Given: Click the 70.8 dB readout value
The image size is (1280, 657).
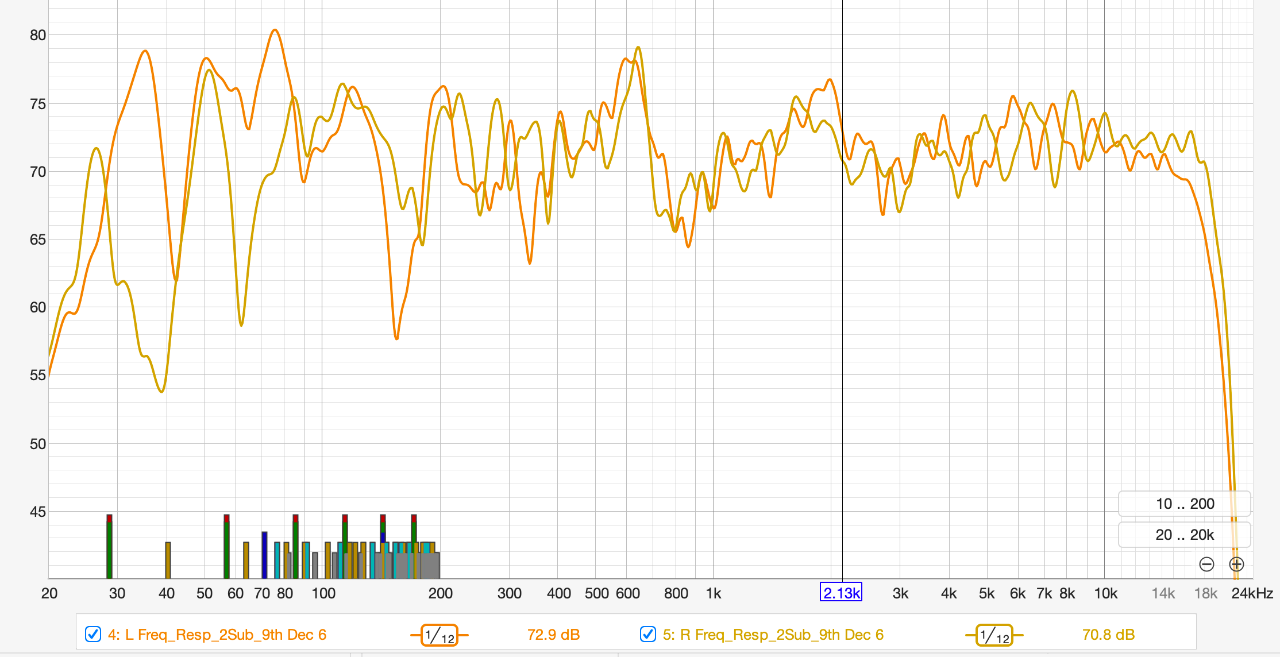Looking at the screenshot, I should coord(1108,635).
